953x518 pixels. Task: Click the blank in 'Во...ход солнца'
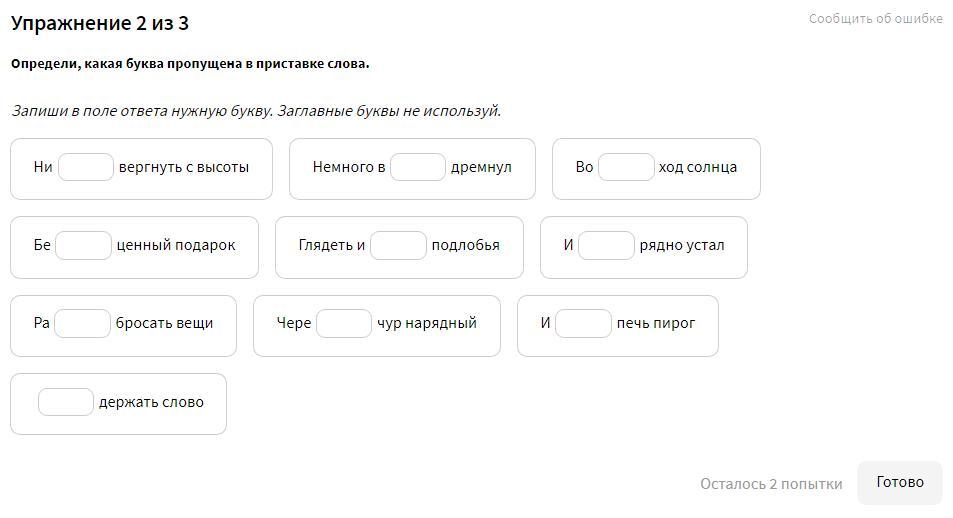626,167
